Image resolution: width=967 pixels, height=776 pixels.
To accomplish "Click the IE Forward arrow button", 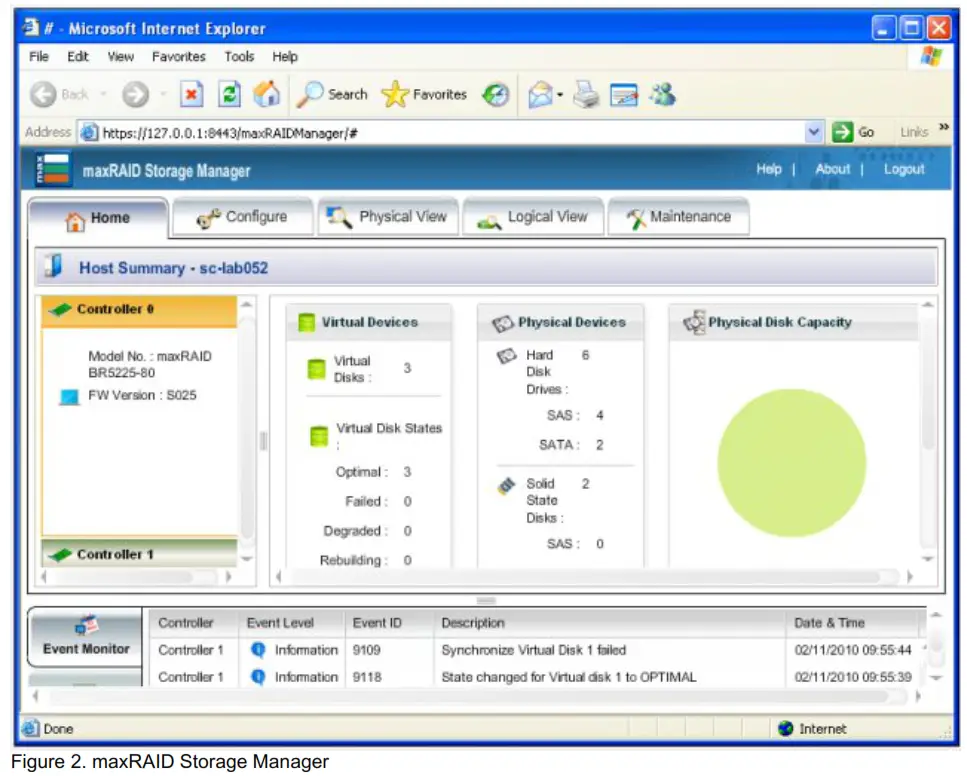I will [x=135, y=95].
